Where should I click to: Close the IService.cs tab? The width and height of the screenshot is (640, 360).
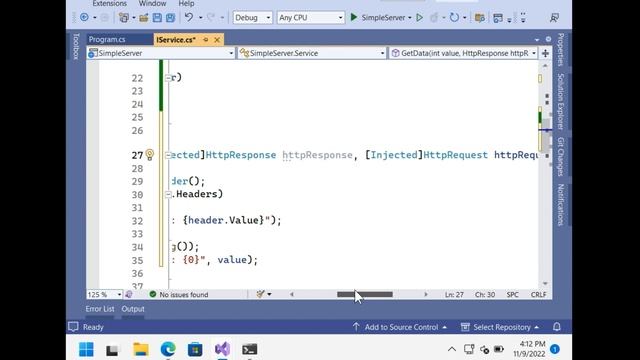click(217, 40)
